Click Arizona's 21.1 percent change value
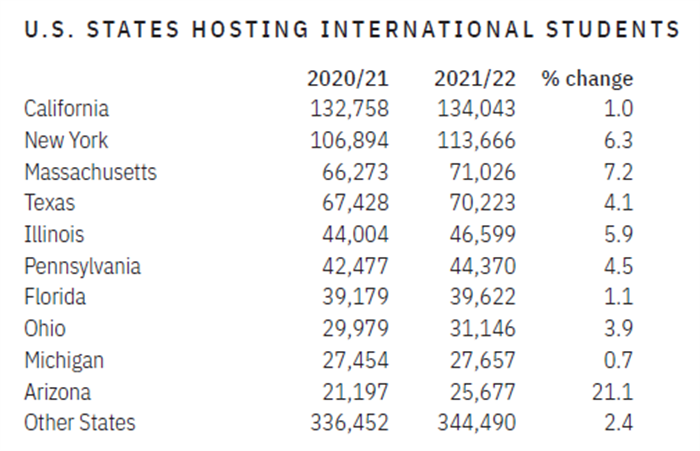This screenshot has height=451, width=700. 612,393
